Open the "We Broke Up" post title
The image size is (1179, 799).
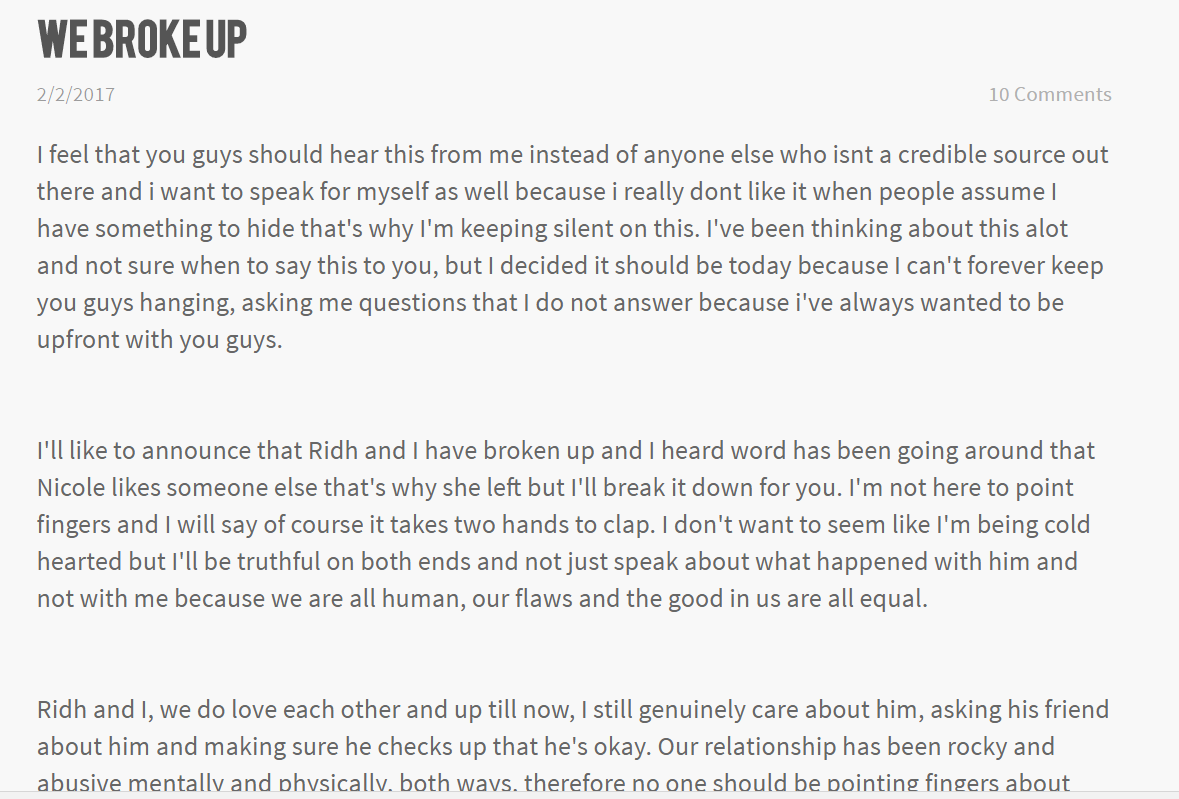point(142,40)
